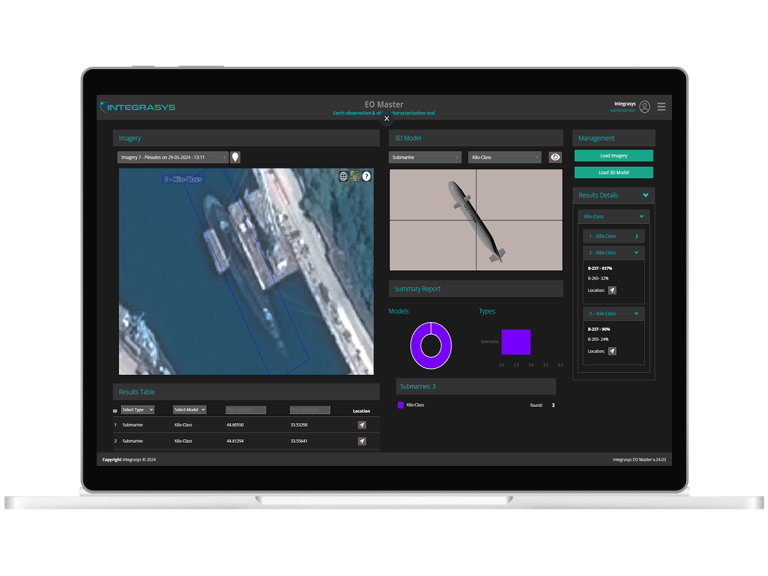The width and height of the screenshot is (768, 576).
Task: Click the purple Kilo-Class legend swatch
Action: pos(400,405)
